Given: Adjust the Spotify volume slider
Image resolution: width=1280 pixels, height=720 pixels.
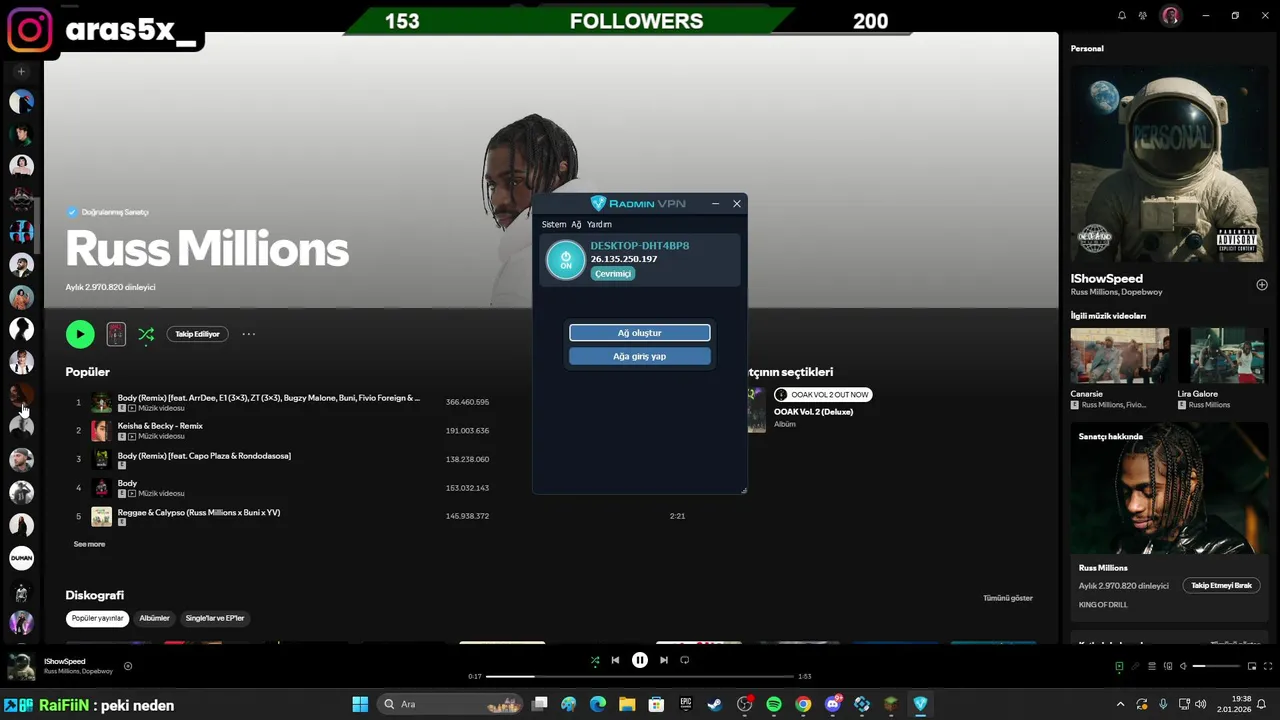Looking at the screenshot, I should coord(1215,666).
